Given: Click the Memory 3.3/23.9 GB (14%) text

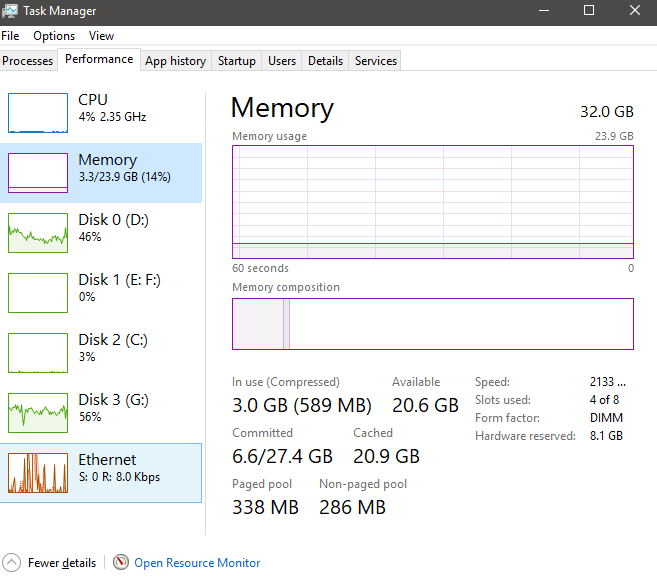Looking at the screenshot, I should (x=124, y=177).
